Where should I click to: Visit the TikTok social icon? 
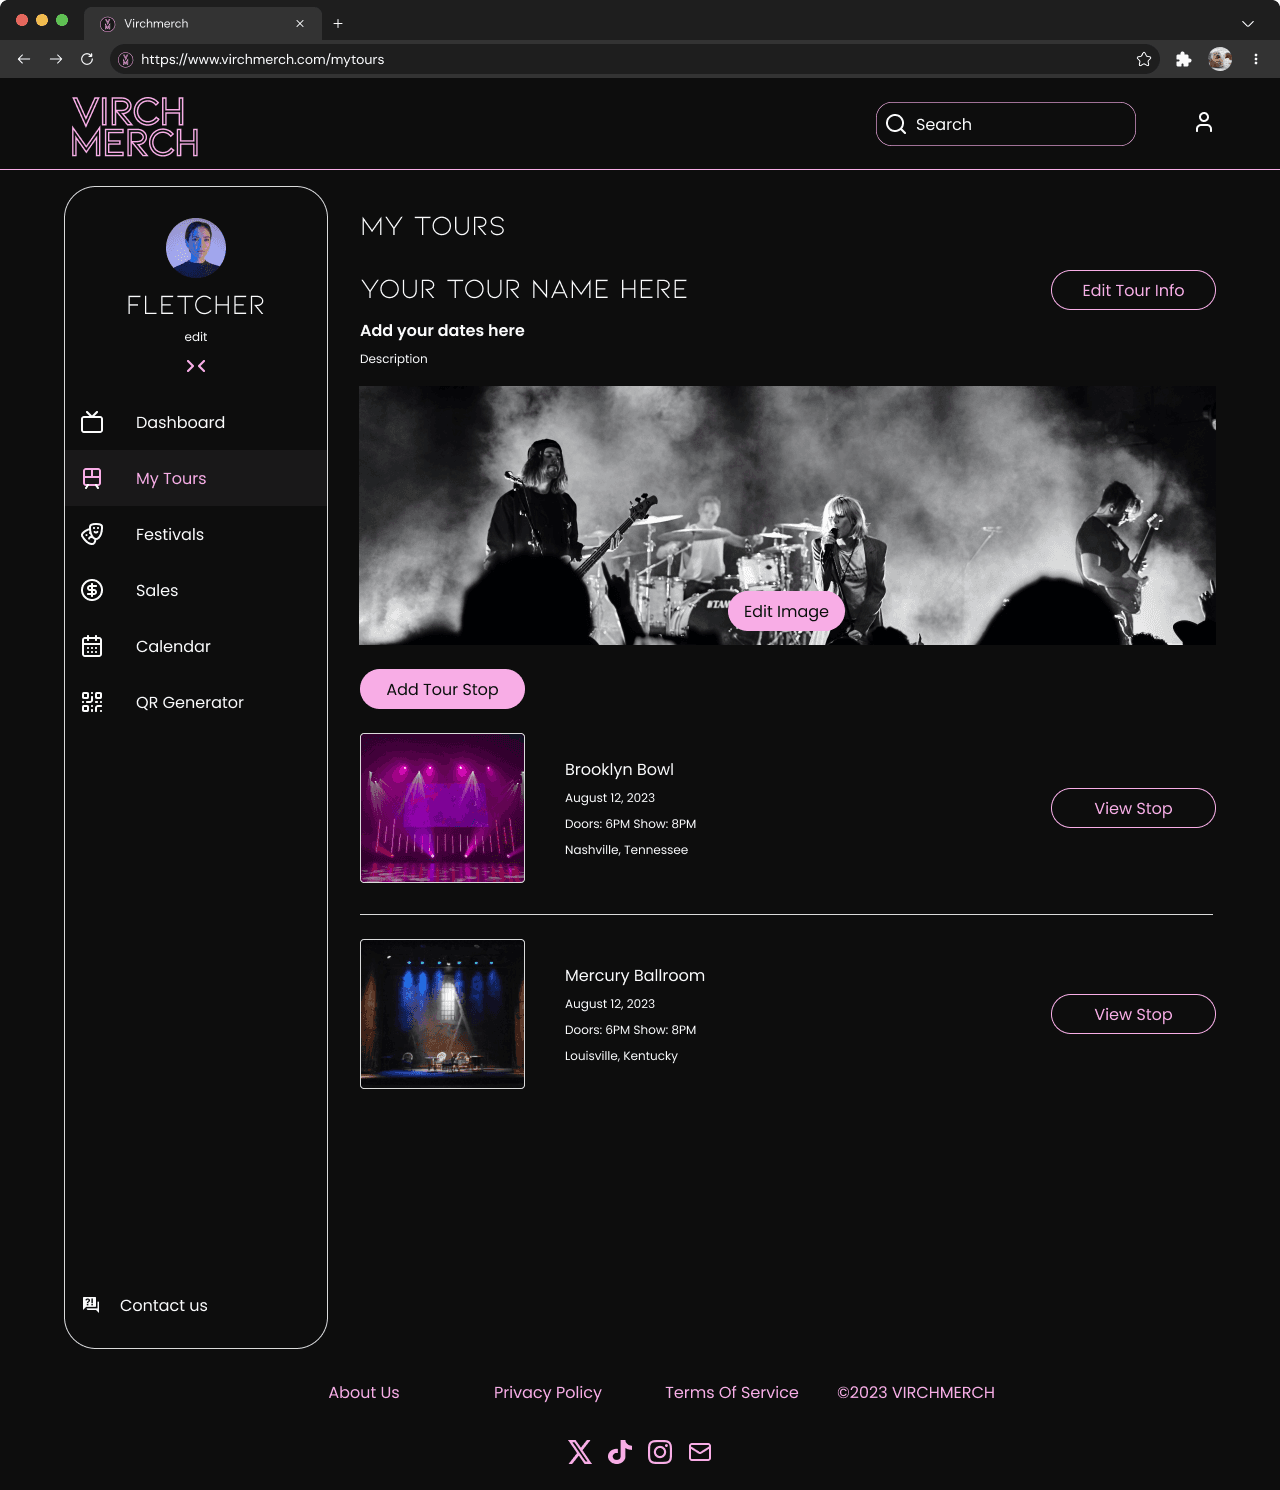[620, 1452]
